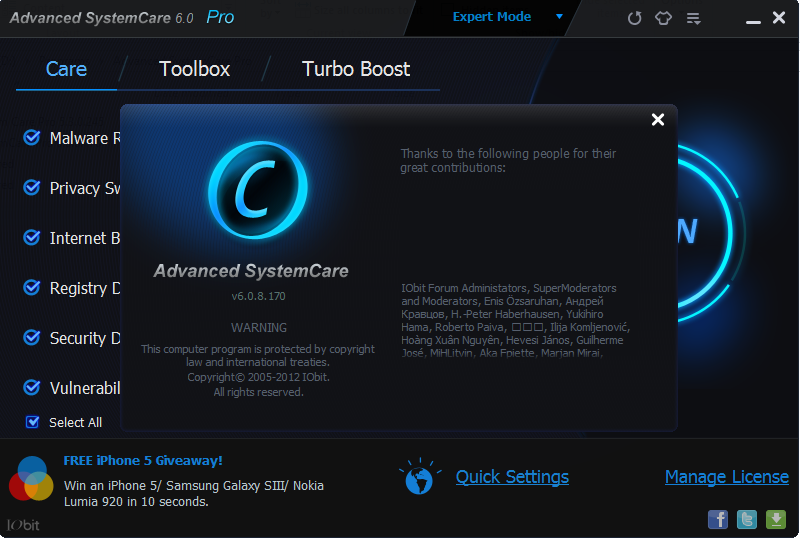This screenshot has height=540, width=800.
Task: Toggle the Internet Boost checkbox
Action: coord(32,237)
